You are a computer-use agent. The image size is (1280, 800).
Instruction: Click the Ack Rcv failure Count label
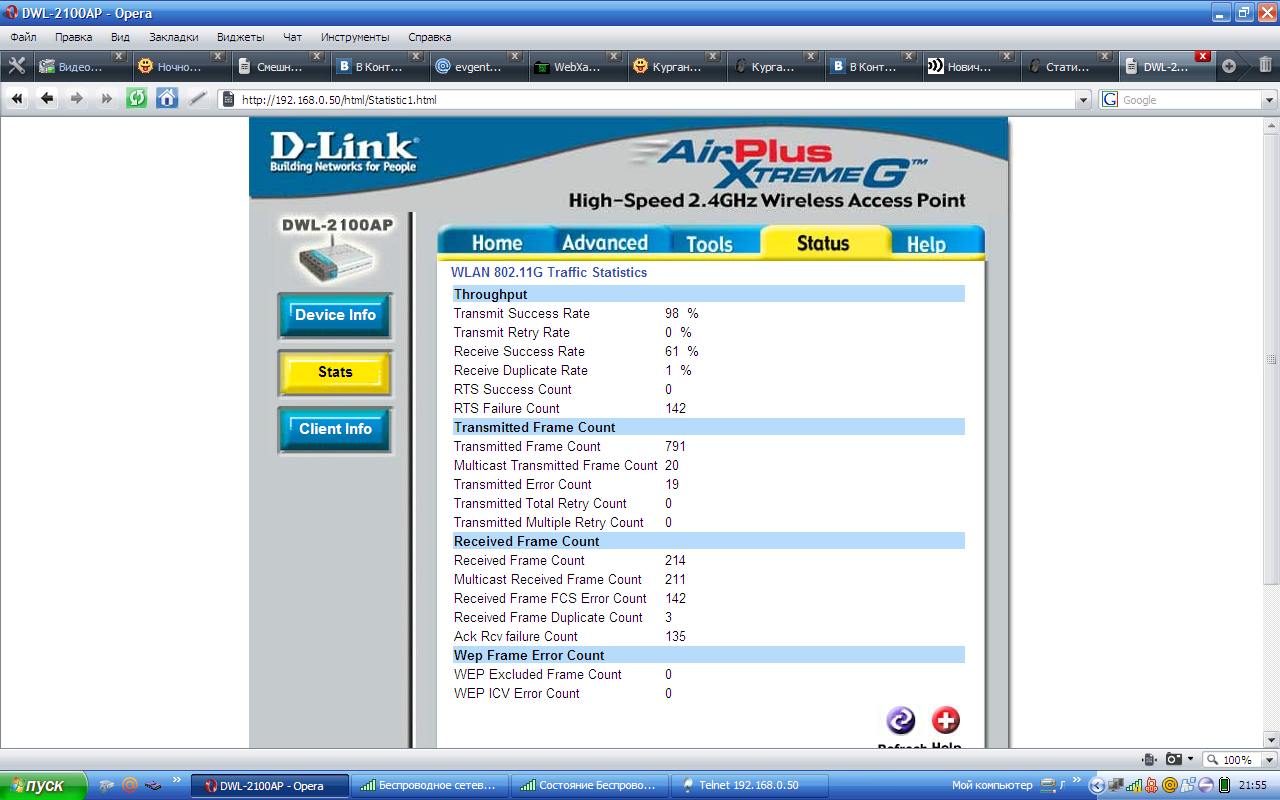pyautogui.click(x=516, y=636)
